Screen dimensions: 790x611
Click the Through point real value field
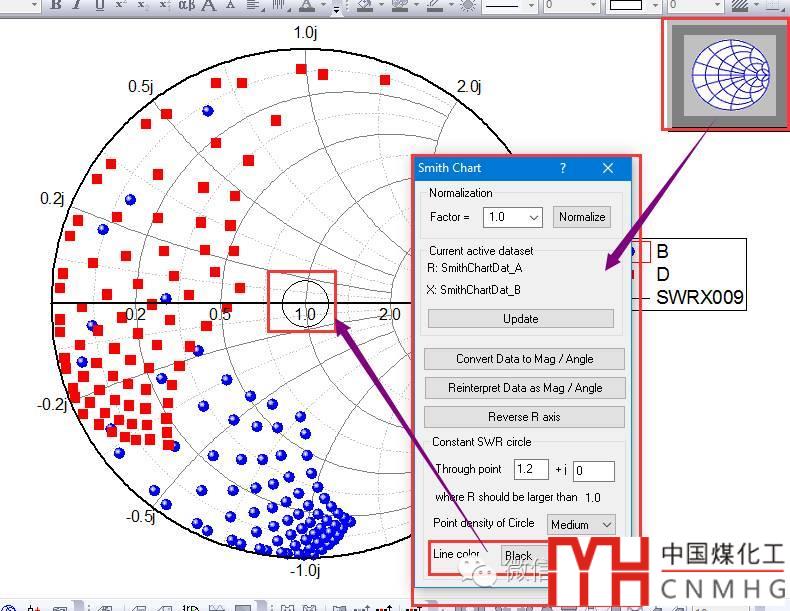pyautogui.click(x=530, y=470)
